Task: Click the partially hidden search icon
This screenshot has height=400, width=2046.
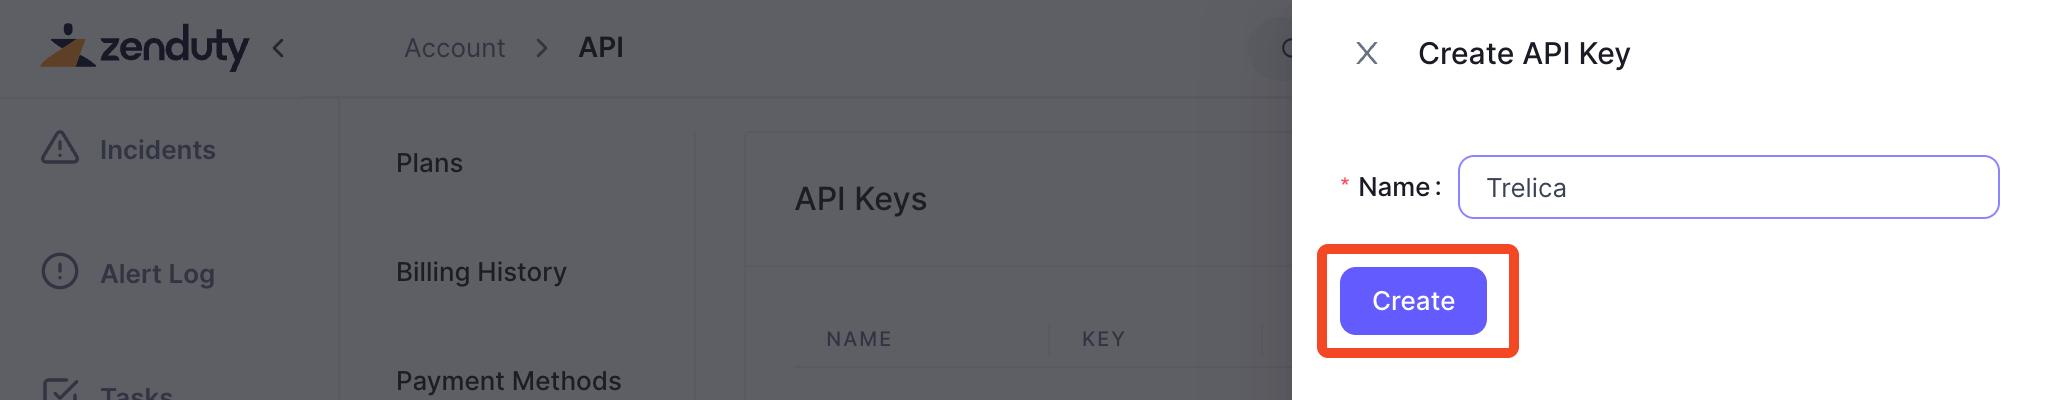Action: (x=1285, y=48)
